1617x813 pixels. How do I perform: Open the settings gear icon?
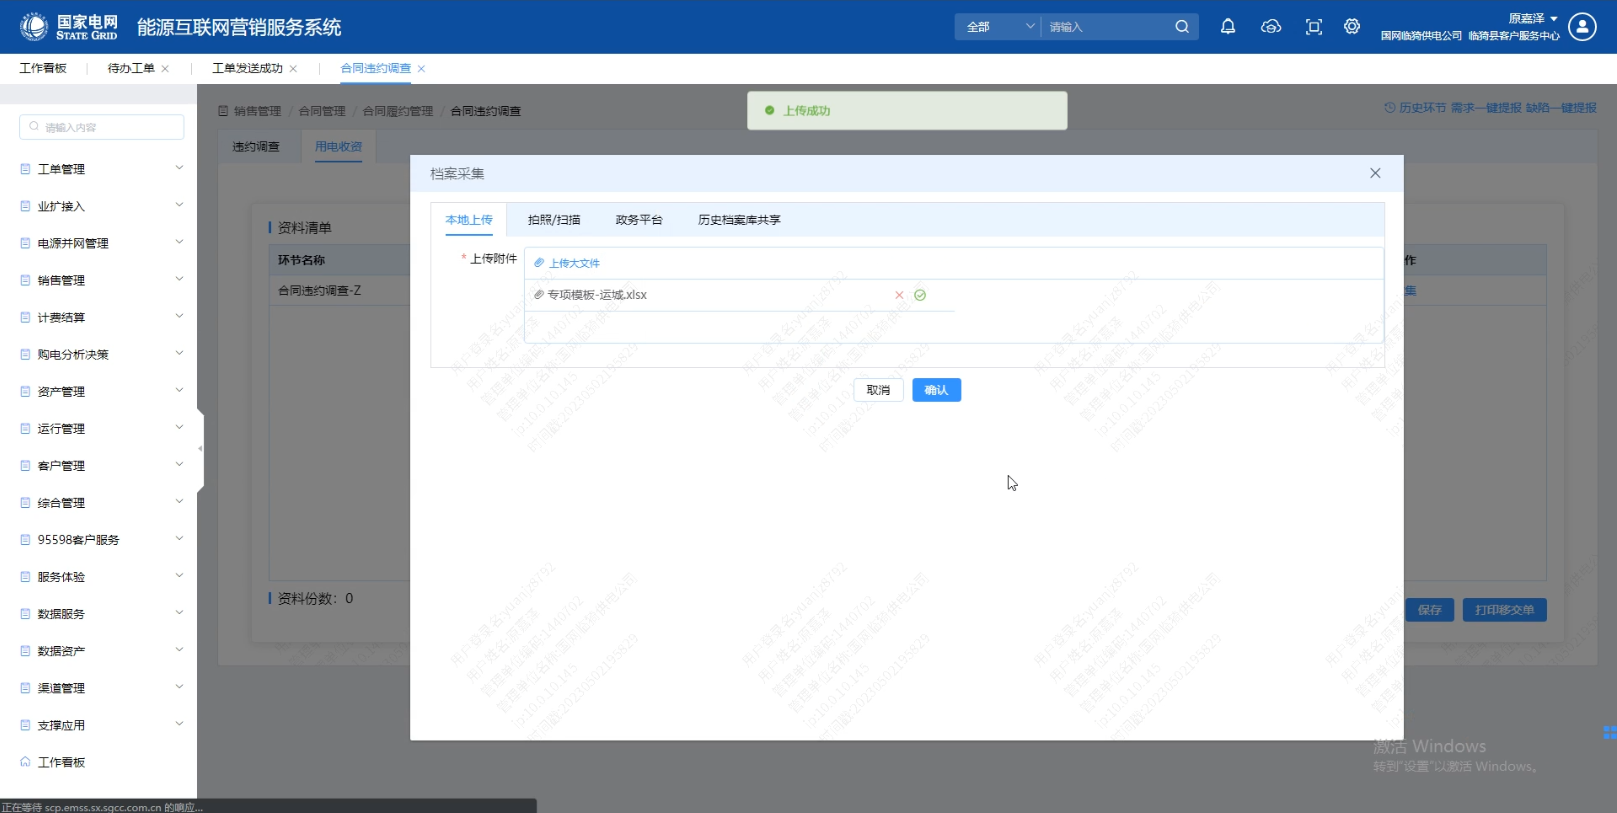pos(1352,27)
